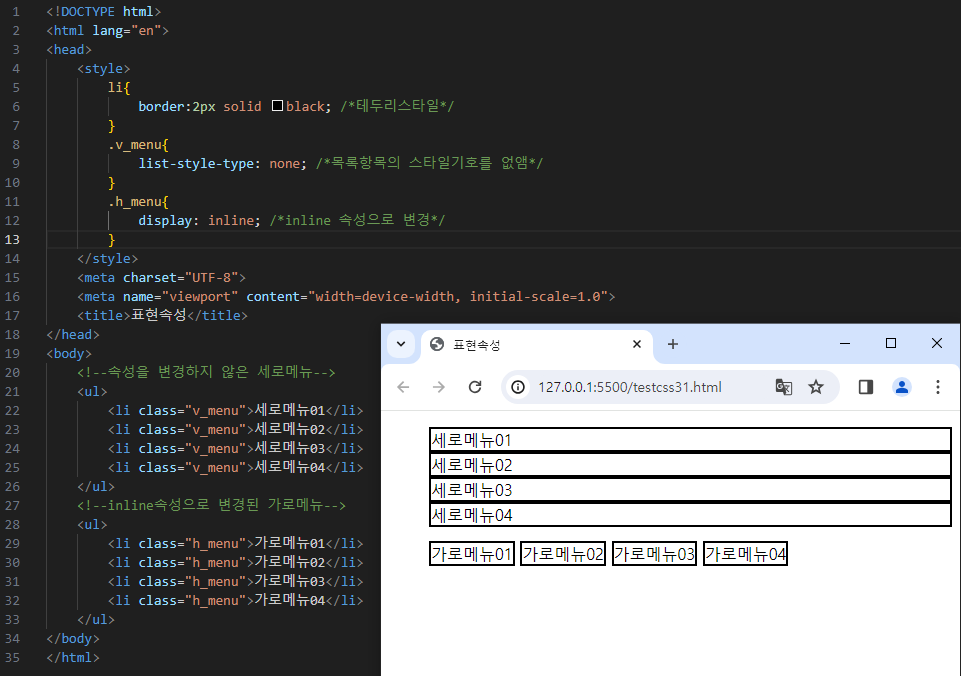Screen dimensions: 961x676
Task: Click 세로메뉴01 item in the browser page
Action: tap(690, 440)
